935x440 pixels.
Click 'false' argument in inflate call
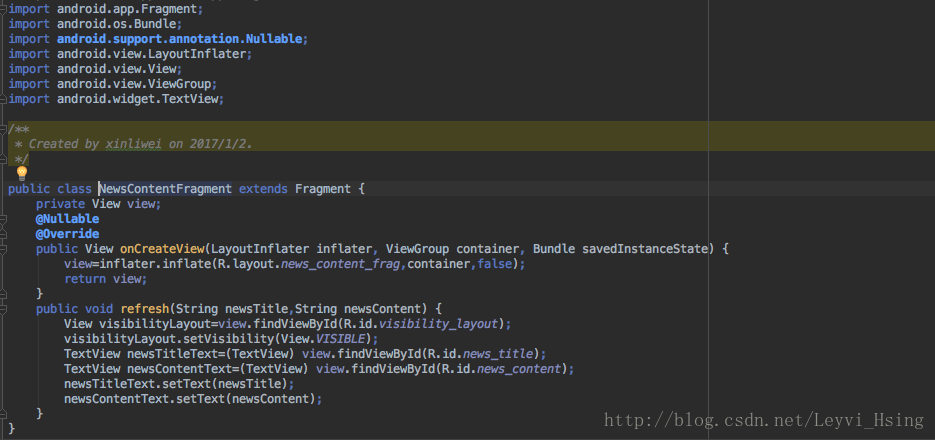[x=495, y=264]
